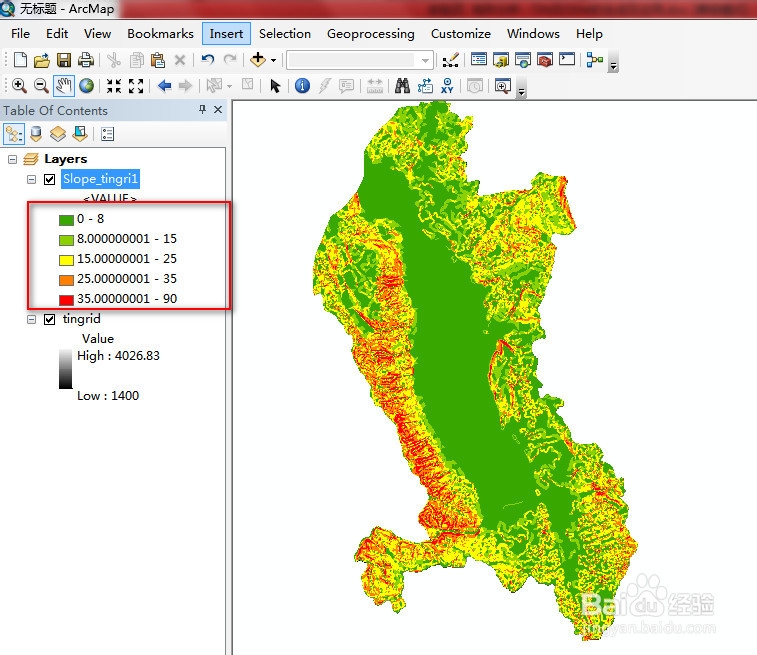Click the Save document icon
This screenshot has width=757, height=655.
(x=64, y=60)
